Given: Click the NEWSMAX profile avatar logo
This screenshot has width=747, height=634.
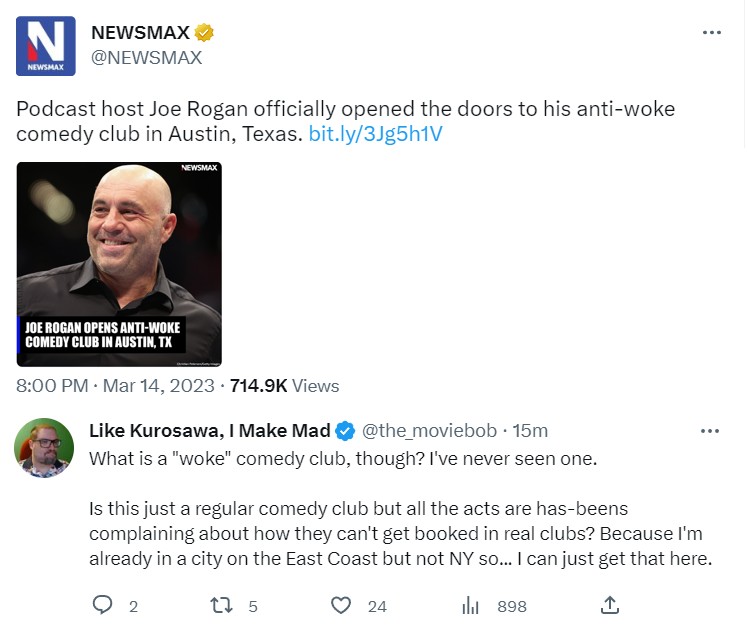Looking at the screenshot, I should pyautogui.click(x=46, y=46).
